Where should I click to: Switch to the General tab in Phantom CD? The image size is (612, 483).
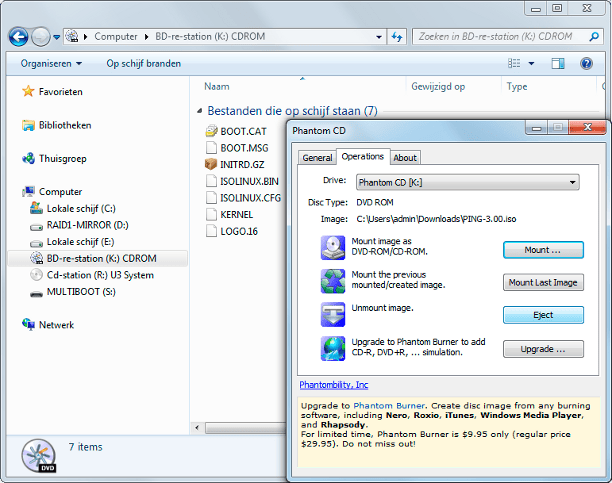click(x=317, y=158)
